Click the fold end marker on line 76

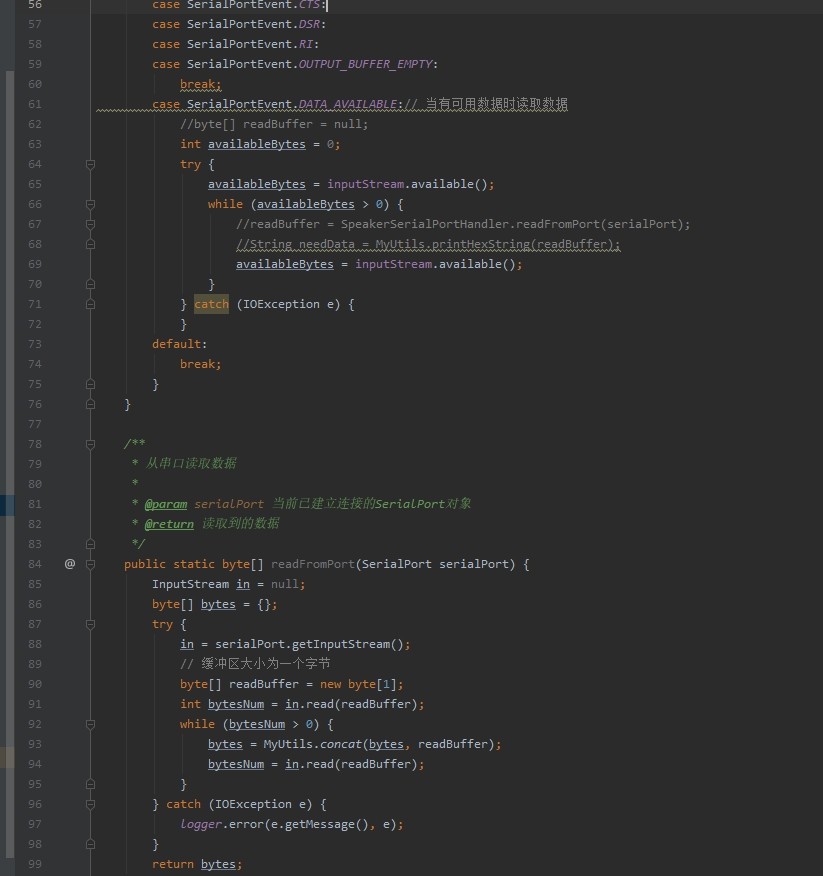pyautogui.click(x=91, y=404)
